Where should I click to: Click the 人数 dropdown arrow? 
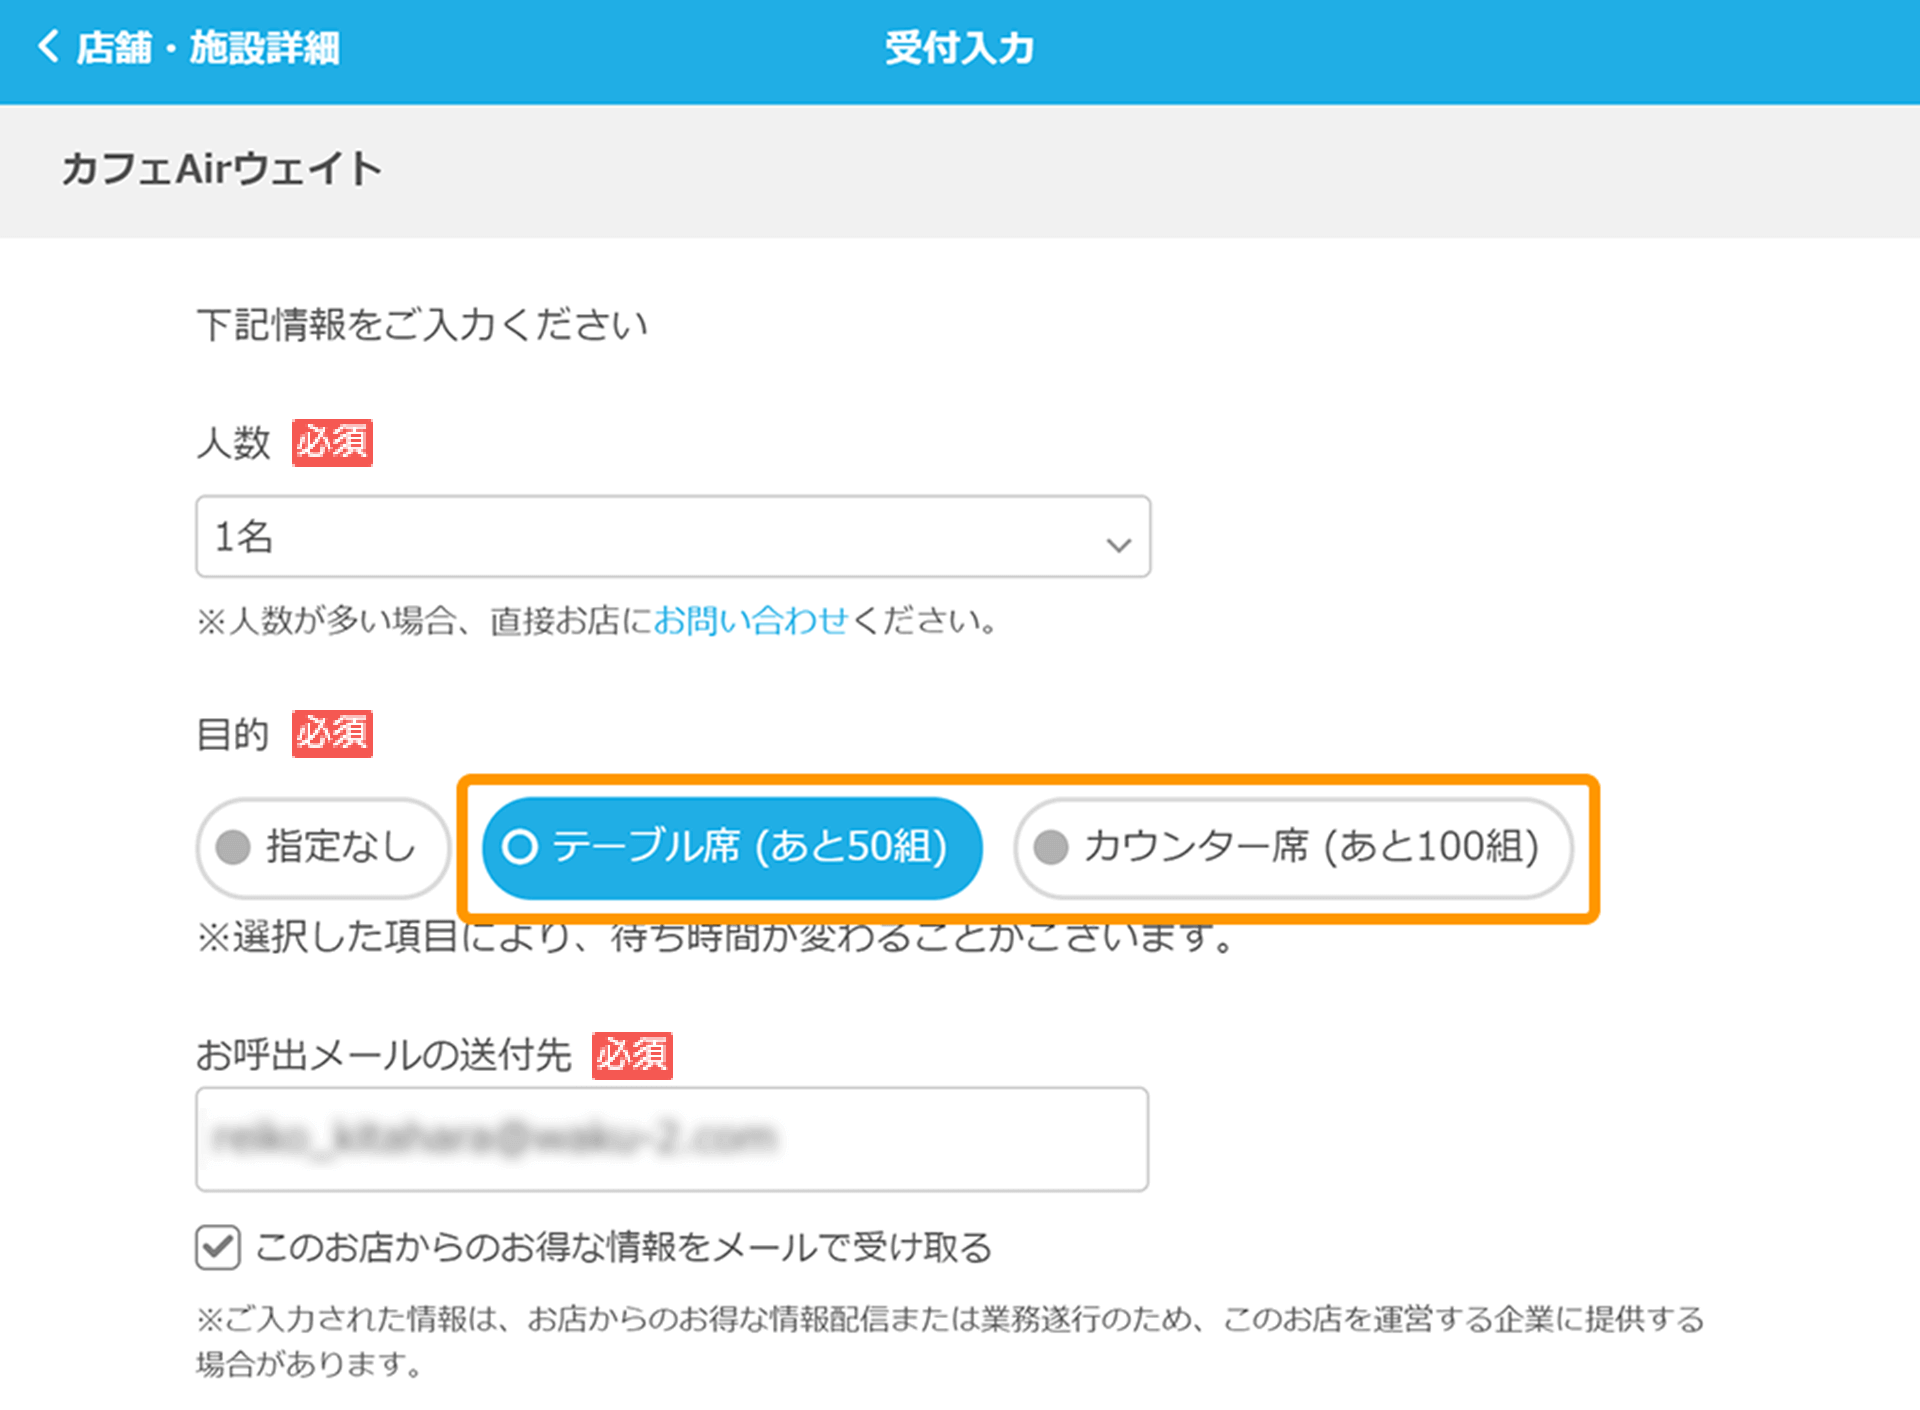tap(1118, 544)
